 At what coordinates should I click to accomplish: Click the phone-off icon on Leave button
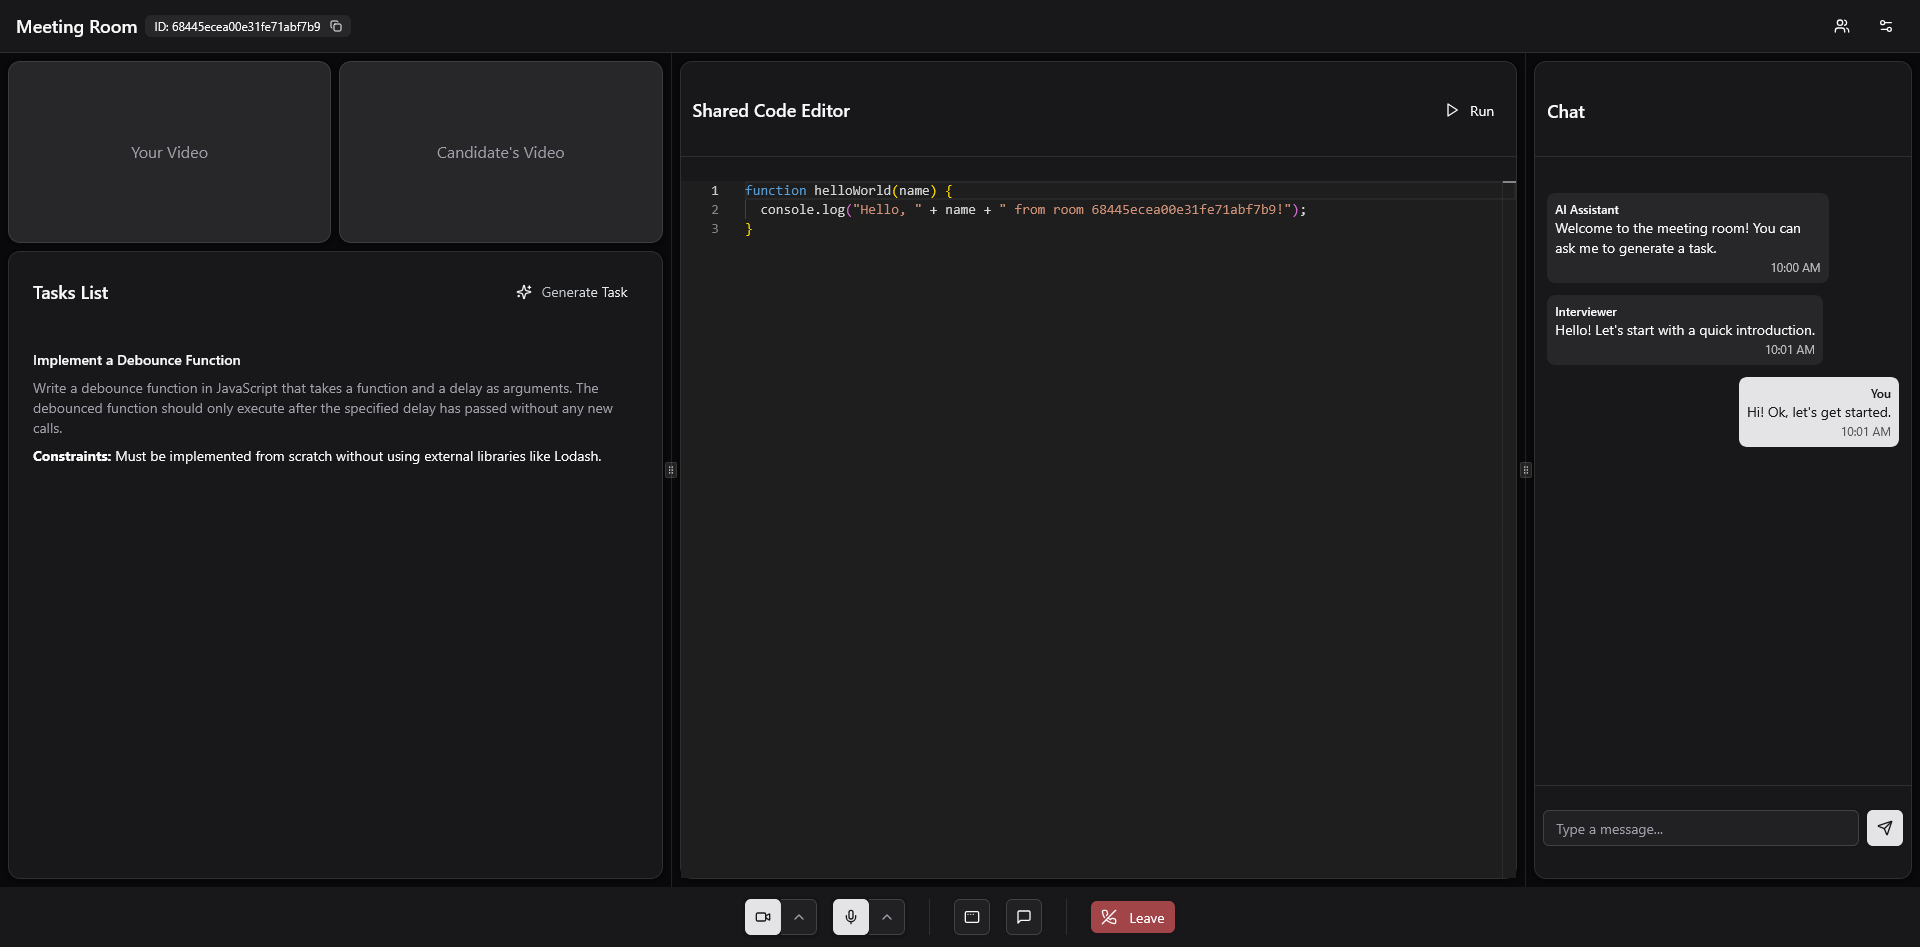point(1109,916)
